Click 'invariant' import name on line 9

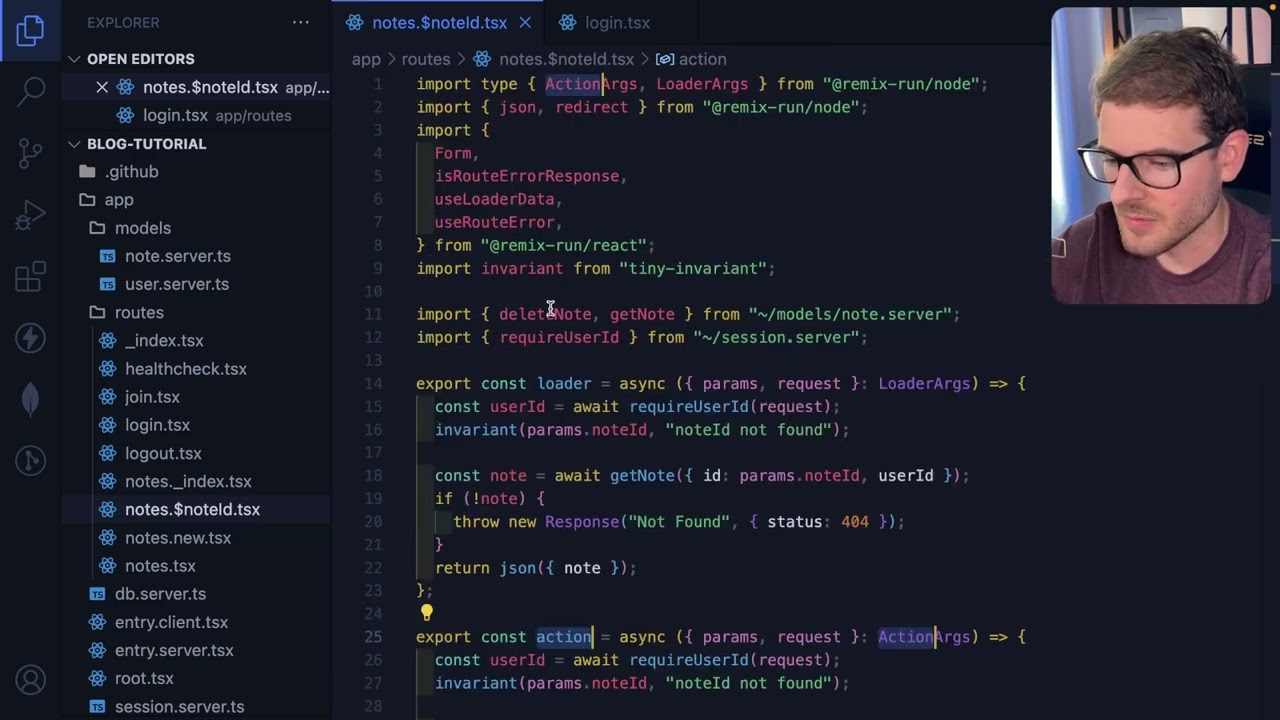(x=522, y=268)
